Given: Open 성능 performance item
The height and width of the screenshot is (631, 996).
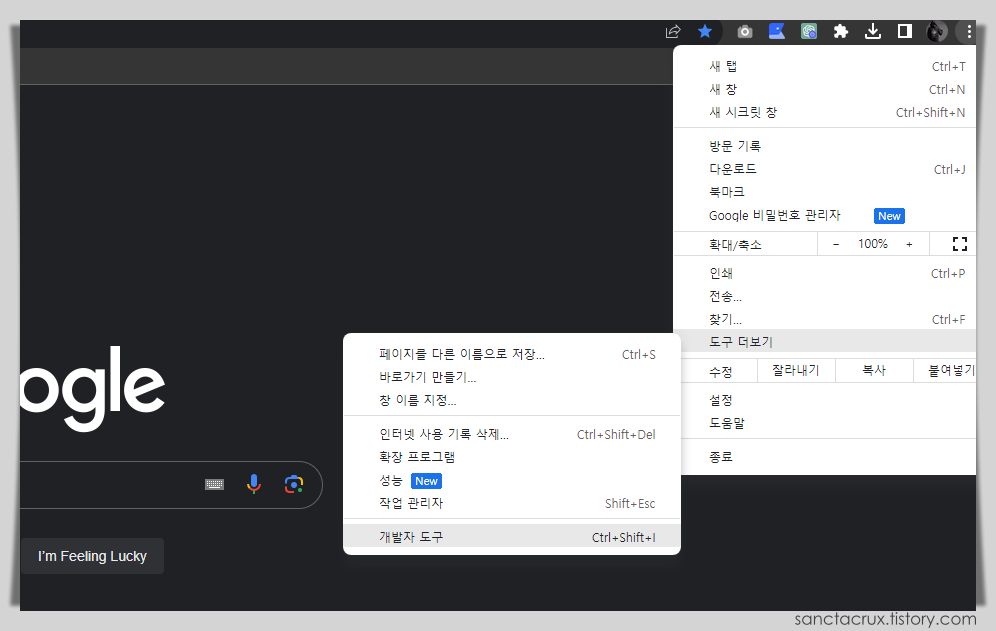Looking at the screenshot, I should pyautogui.click(x=512, y=480).
